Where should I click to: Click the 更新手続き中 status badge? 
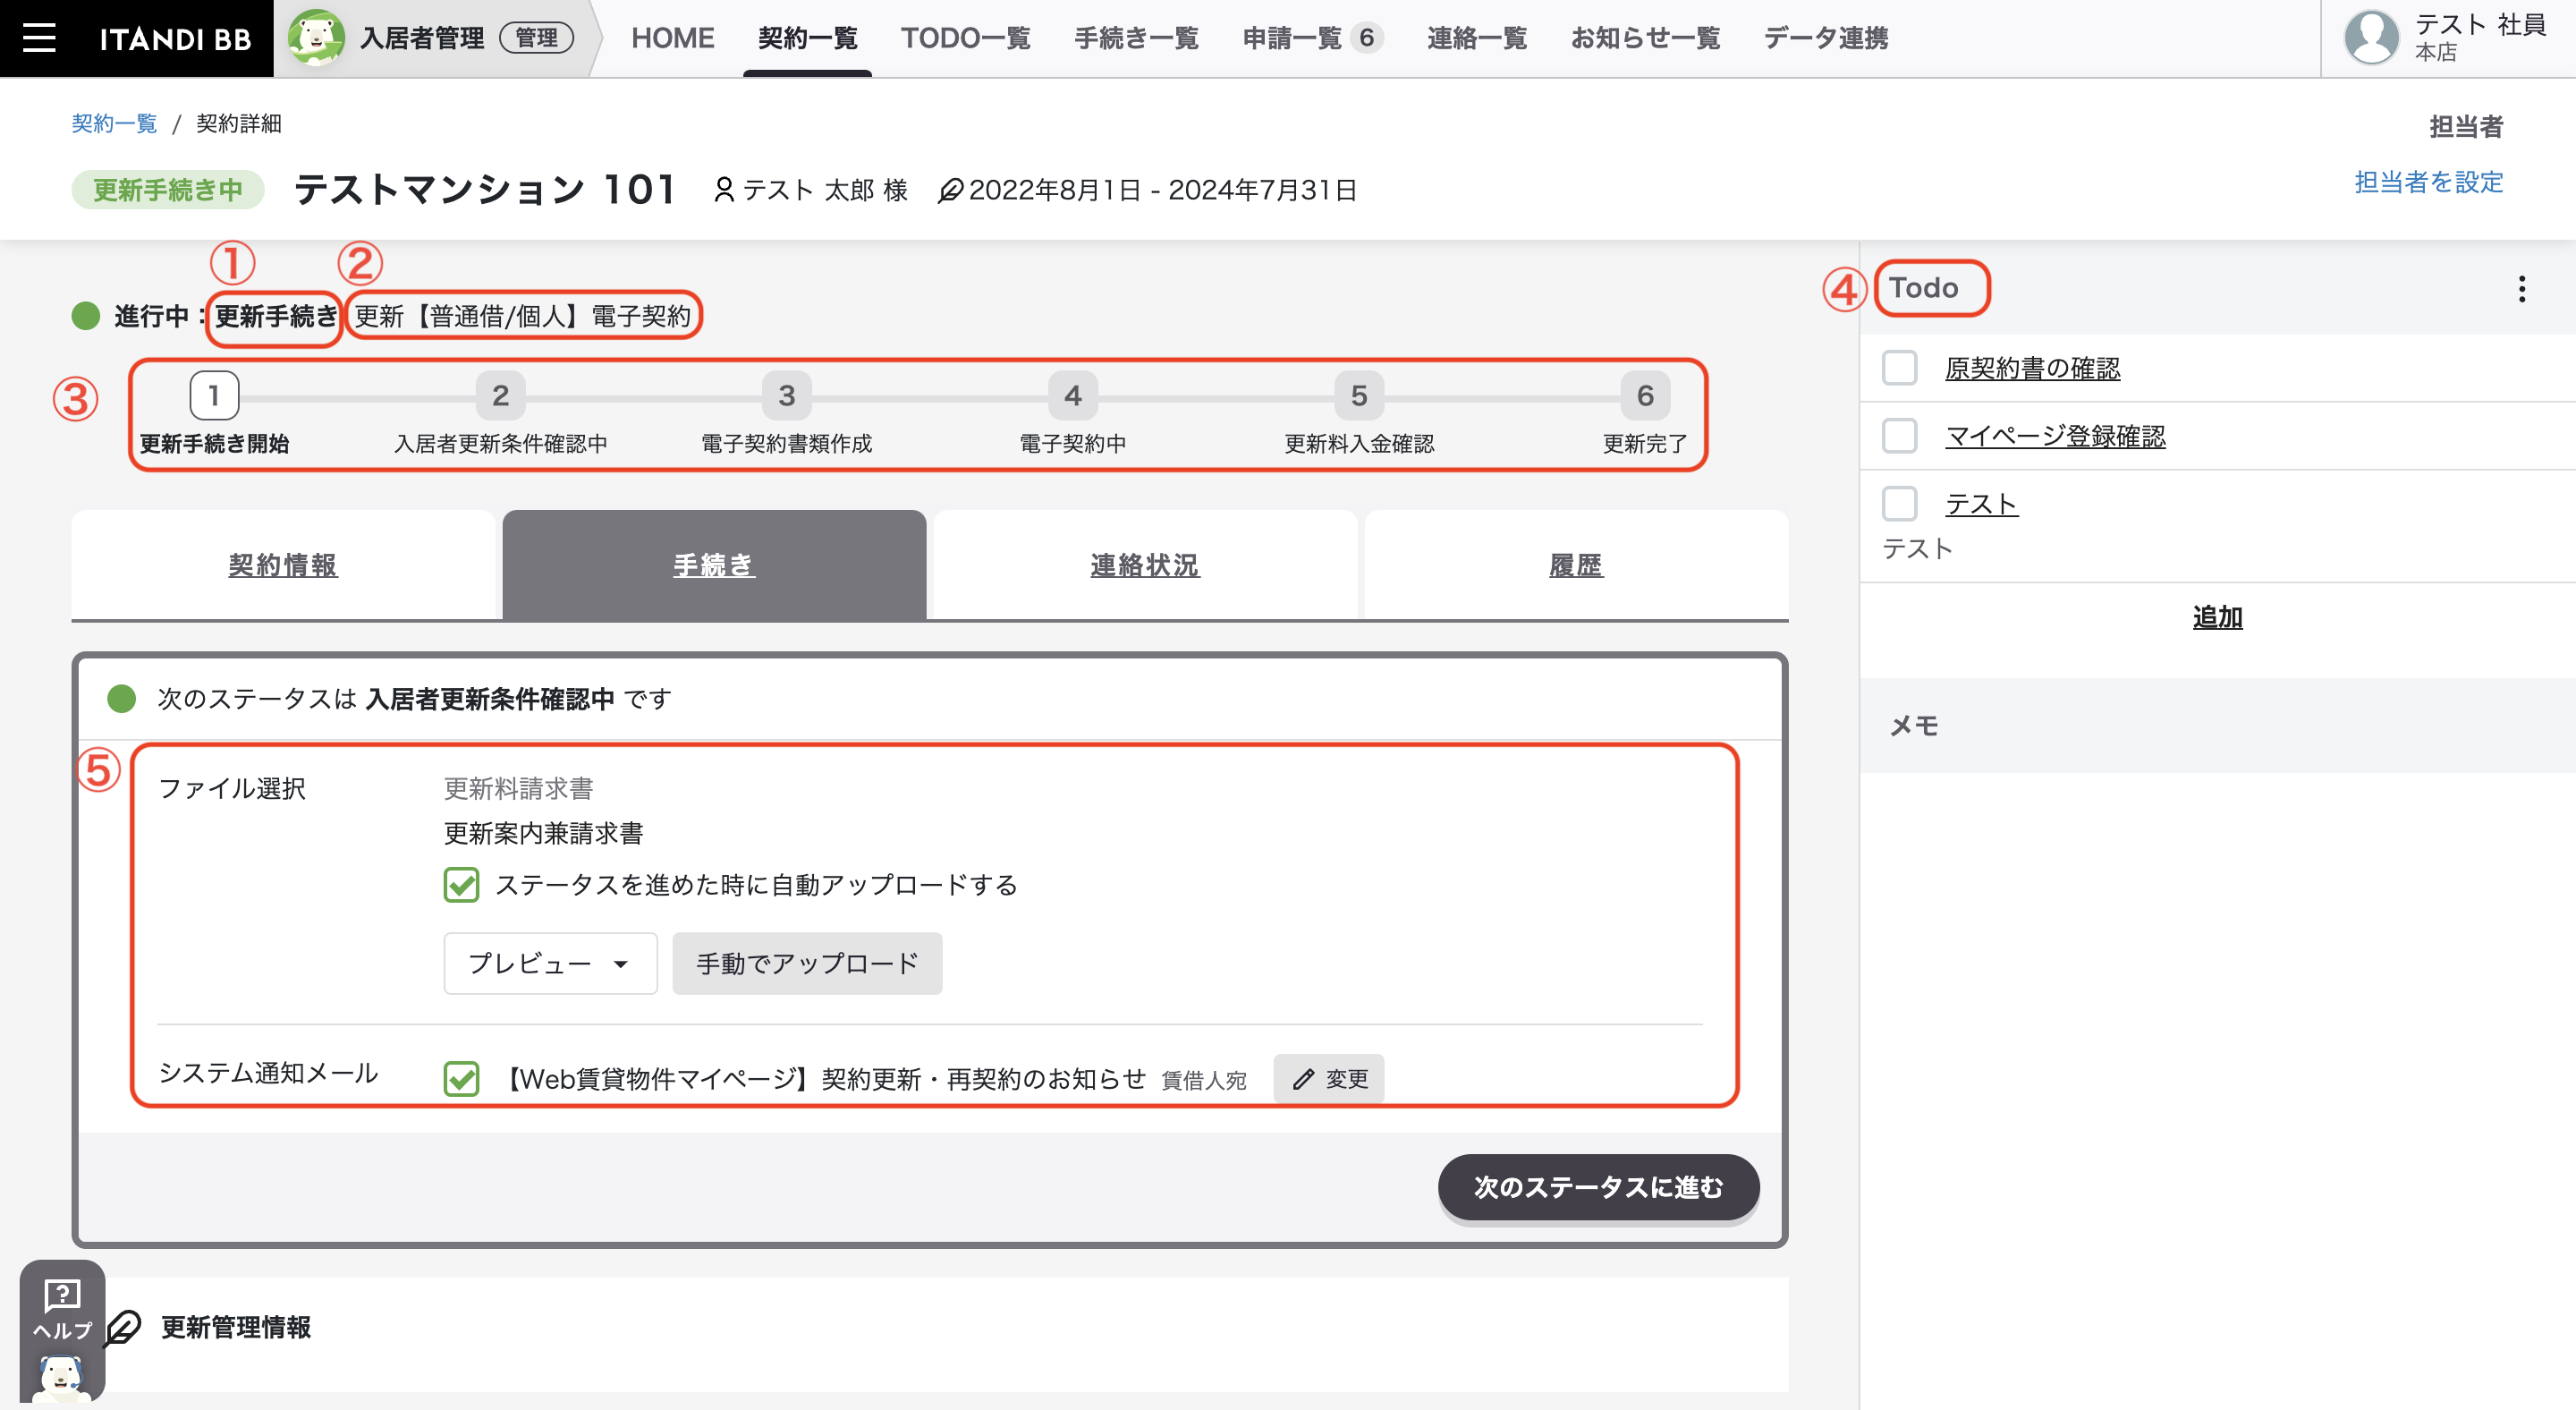168,189
